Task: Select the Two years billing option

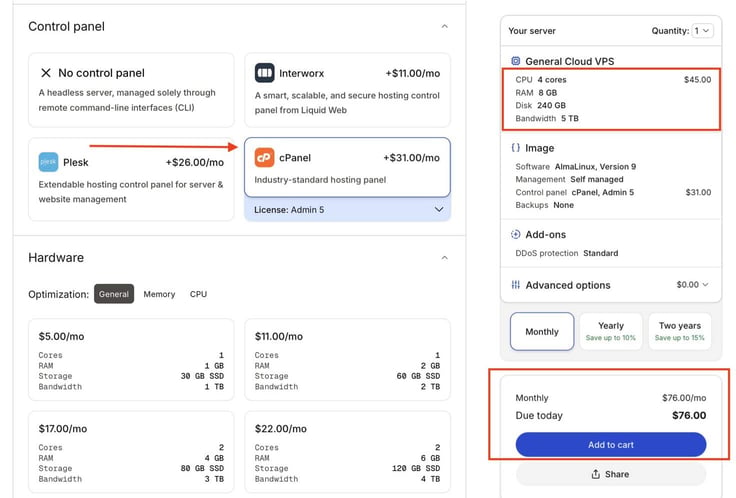Action: click(x=680, y=331)
